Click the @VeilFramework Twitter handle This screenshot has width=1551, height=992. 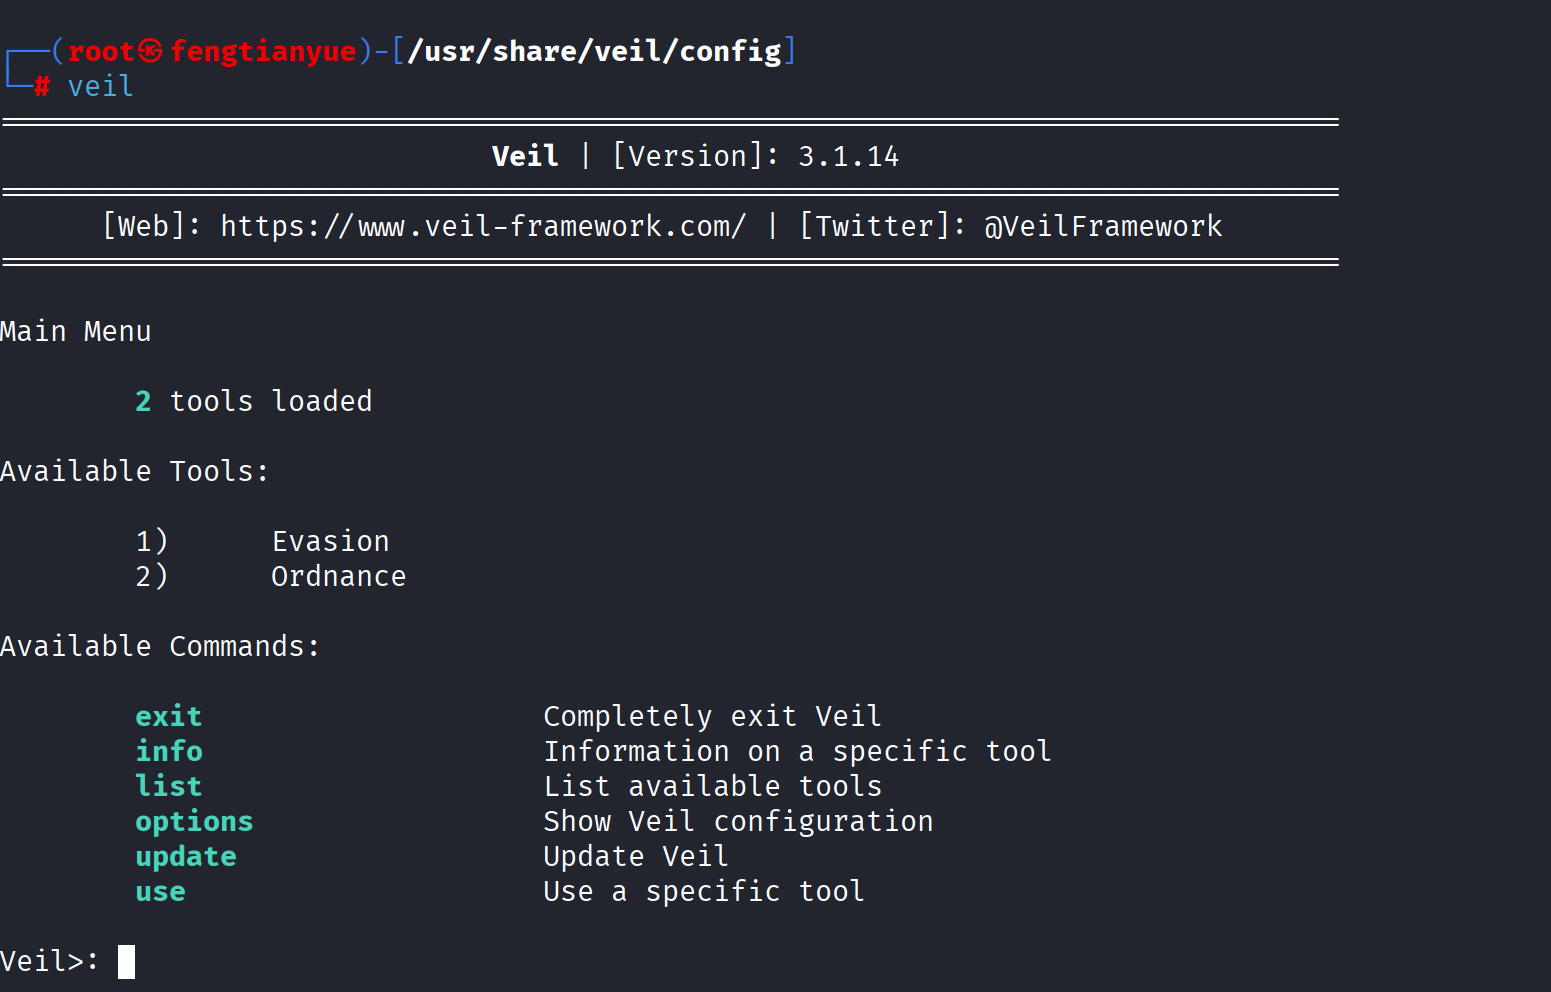point(1103,226)
